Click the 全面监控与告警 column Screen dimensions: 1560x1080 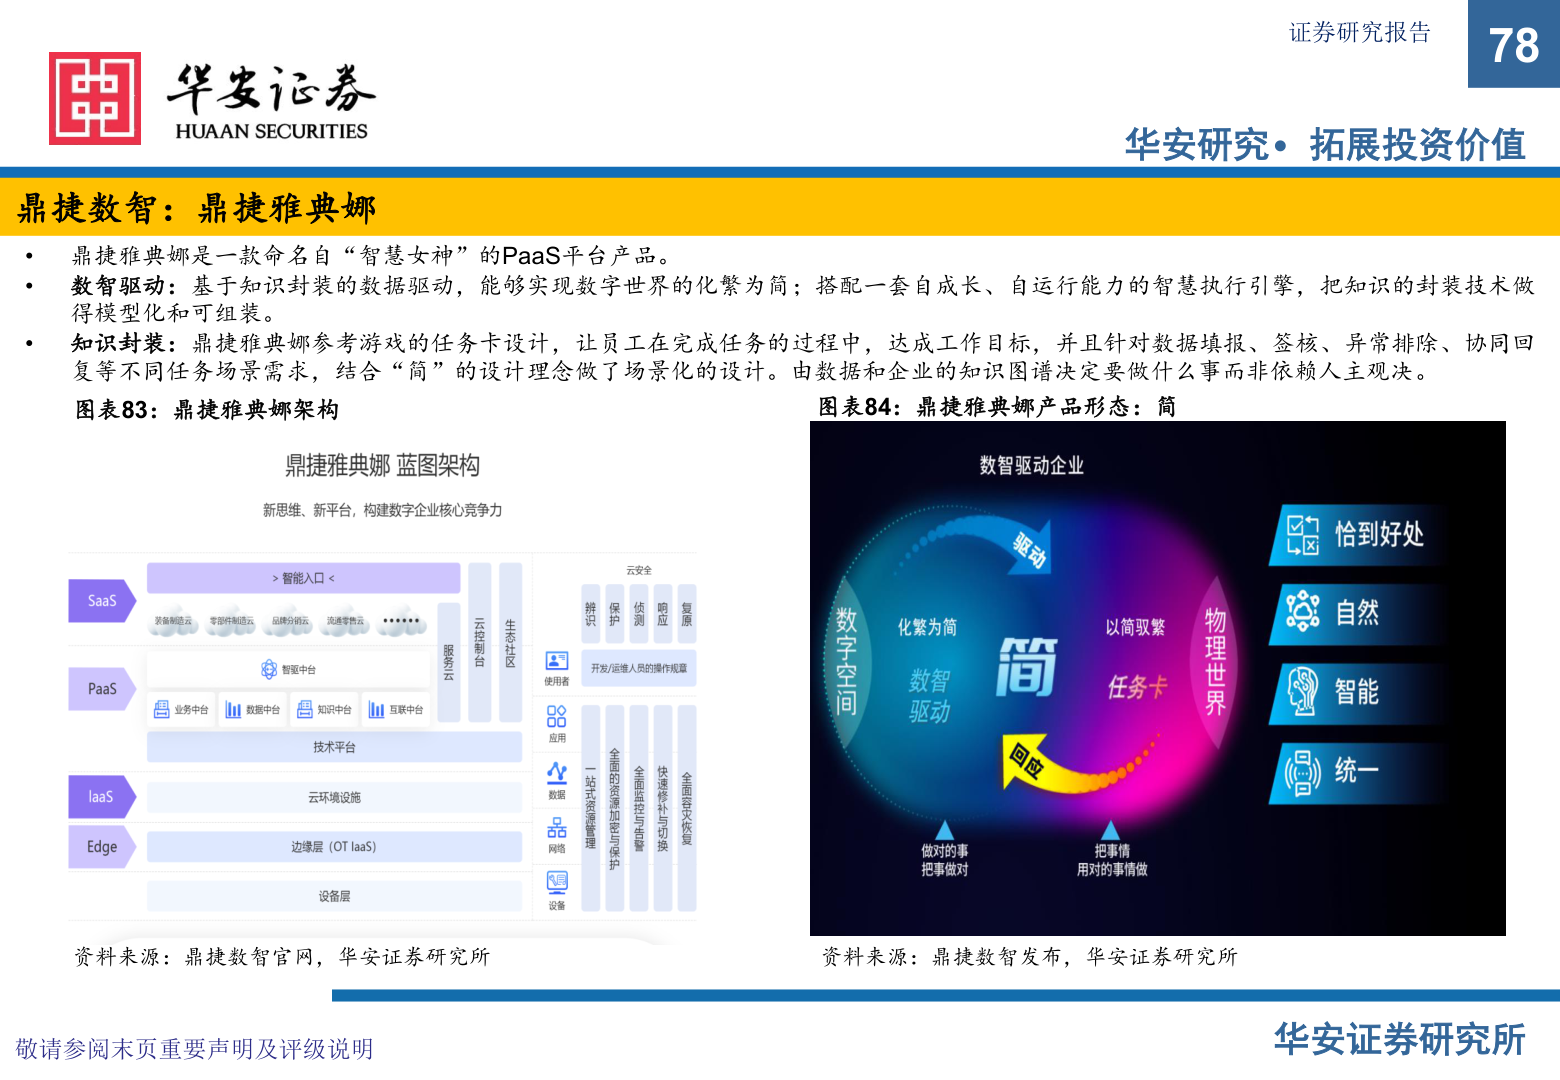pos(639,808)
